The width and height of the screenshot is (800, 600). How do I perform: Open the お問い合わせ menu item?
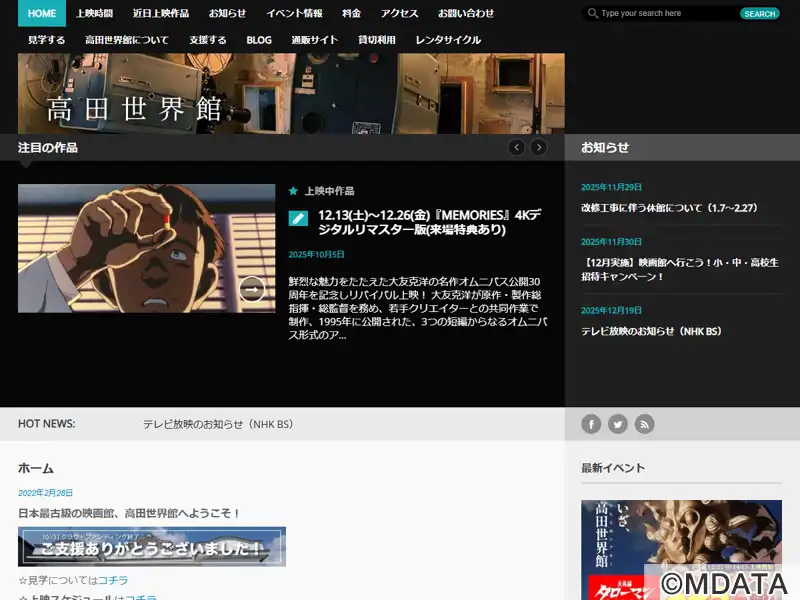pos(466,13)
